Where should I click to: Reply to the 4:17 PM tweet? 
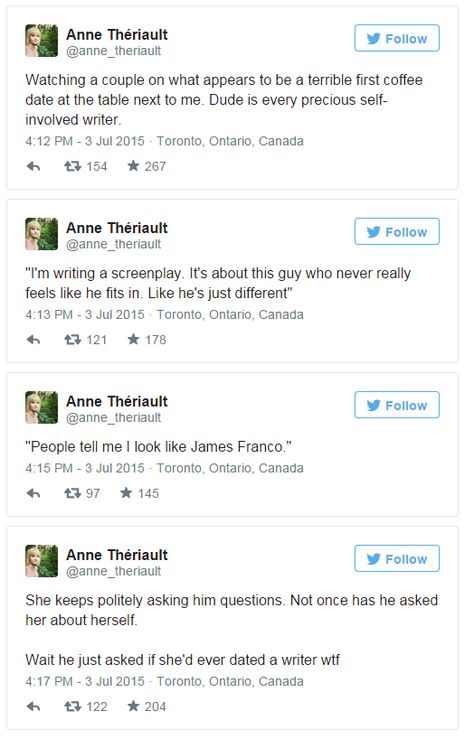pos(33,706)
